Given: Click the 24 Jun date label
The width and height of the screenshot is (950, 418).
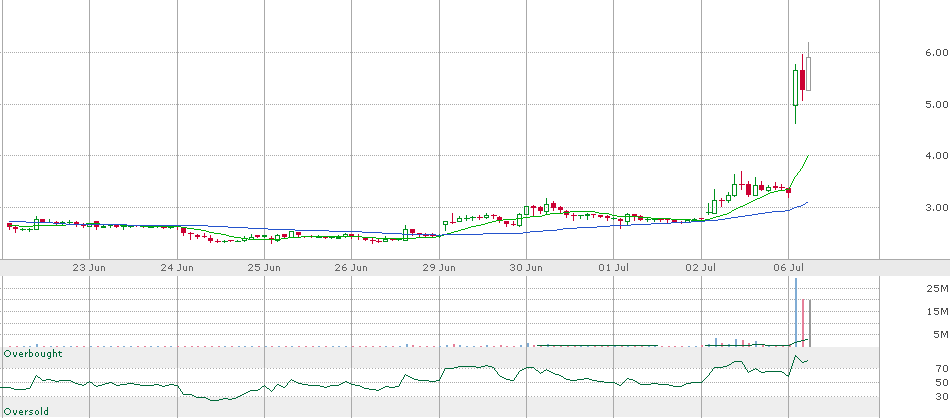Looking at the screenshot, I should (178, 267).
